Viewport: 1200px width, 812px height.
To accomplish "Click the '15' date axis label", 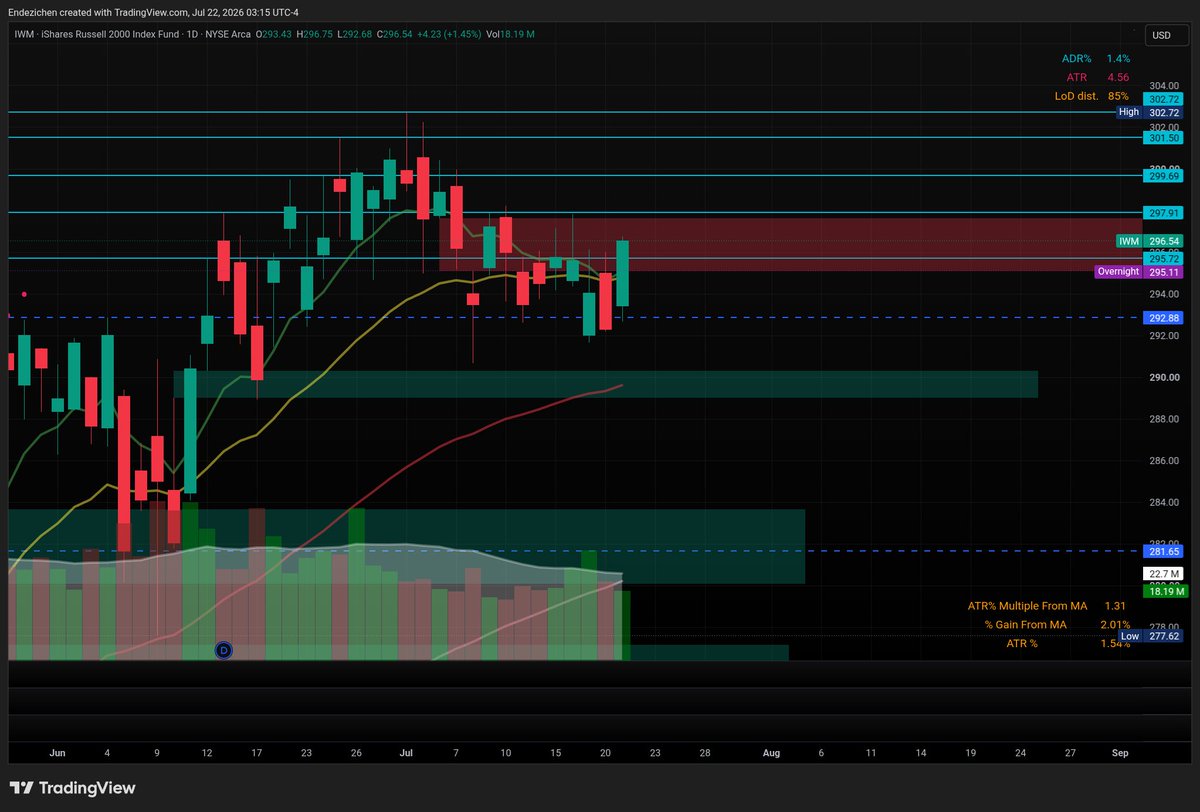I will pyautogui.click(x=556, y=752).
